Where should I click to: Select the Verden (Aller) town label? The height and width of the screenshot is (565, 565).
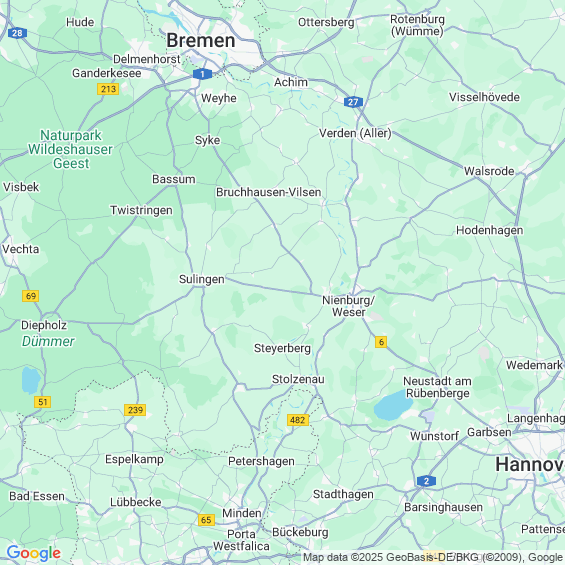point(355,133)
